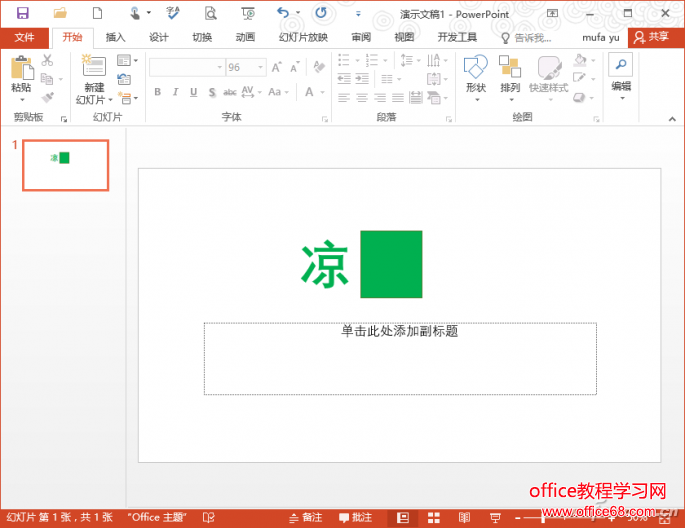The image size is (685, 528).
Task: Click the Open folder icon in title bar
Action: (x=60, y=13)
